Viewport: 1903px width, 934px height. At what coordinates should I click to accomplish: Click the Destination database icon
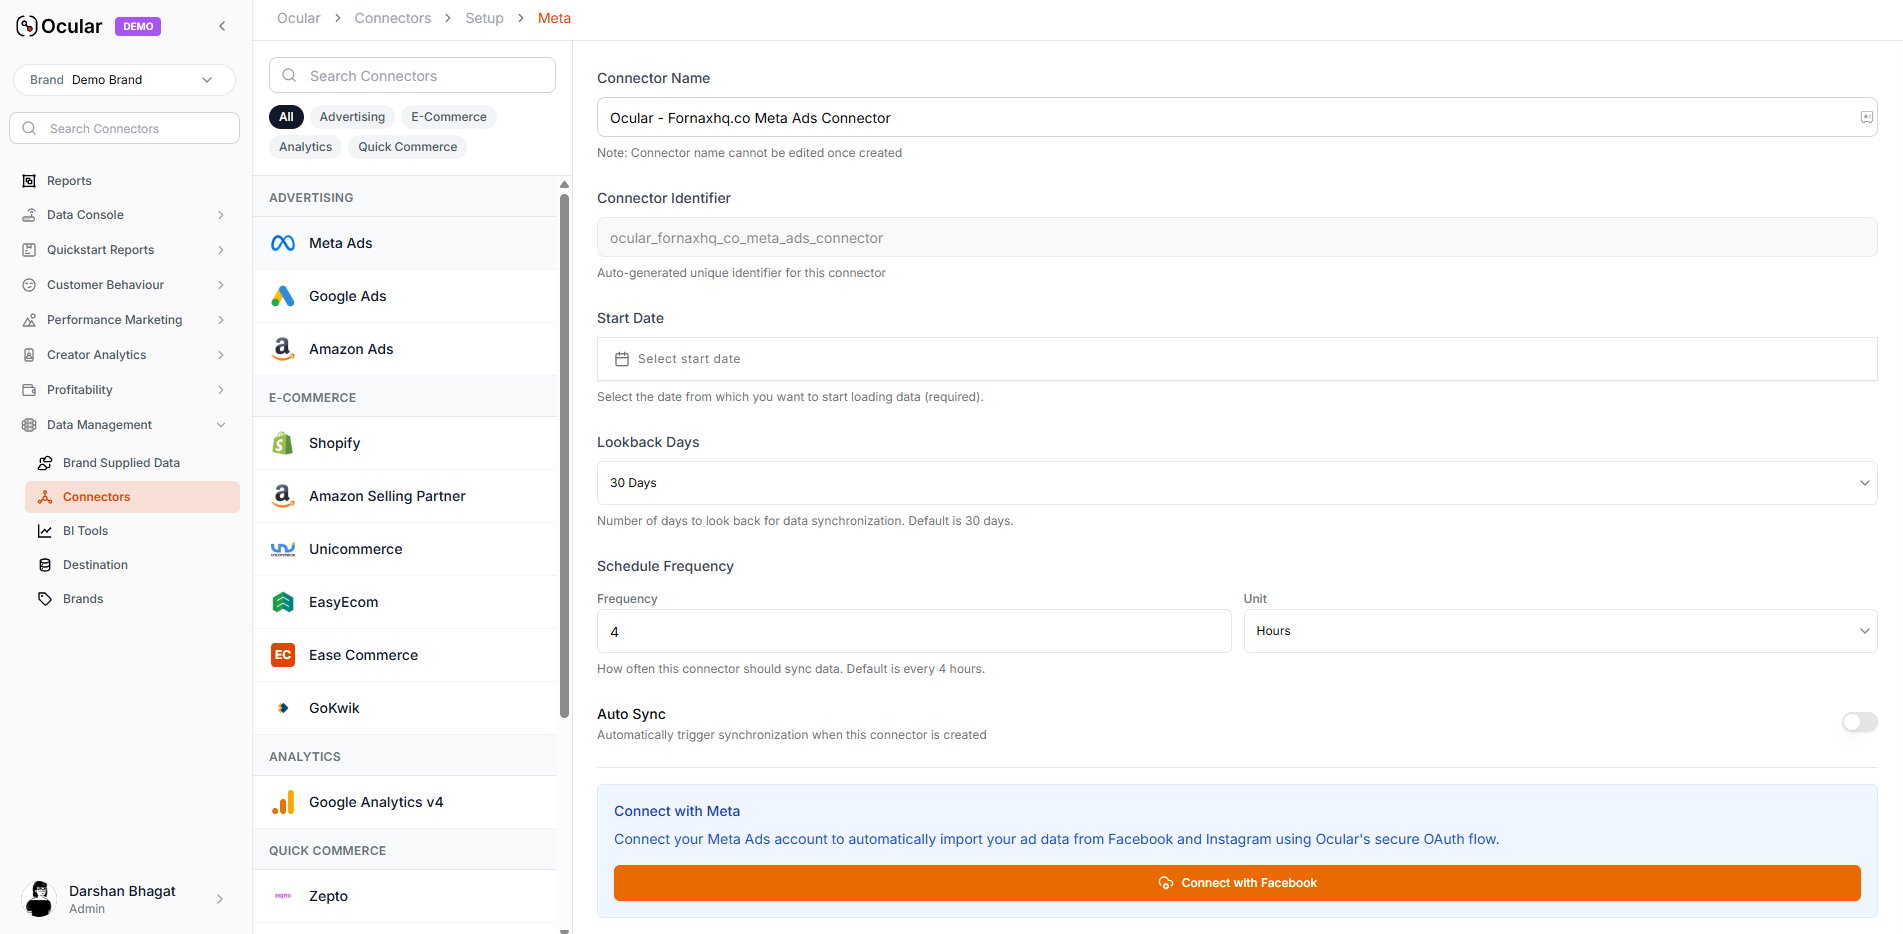[x=45, y=565]
